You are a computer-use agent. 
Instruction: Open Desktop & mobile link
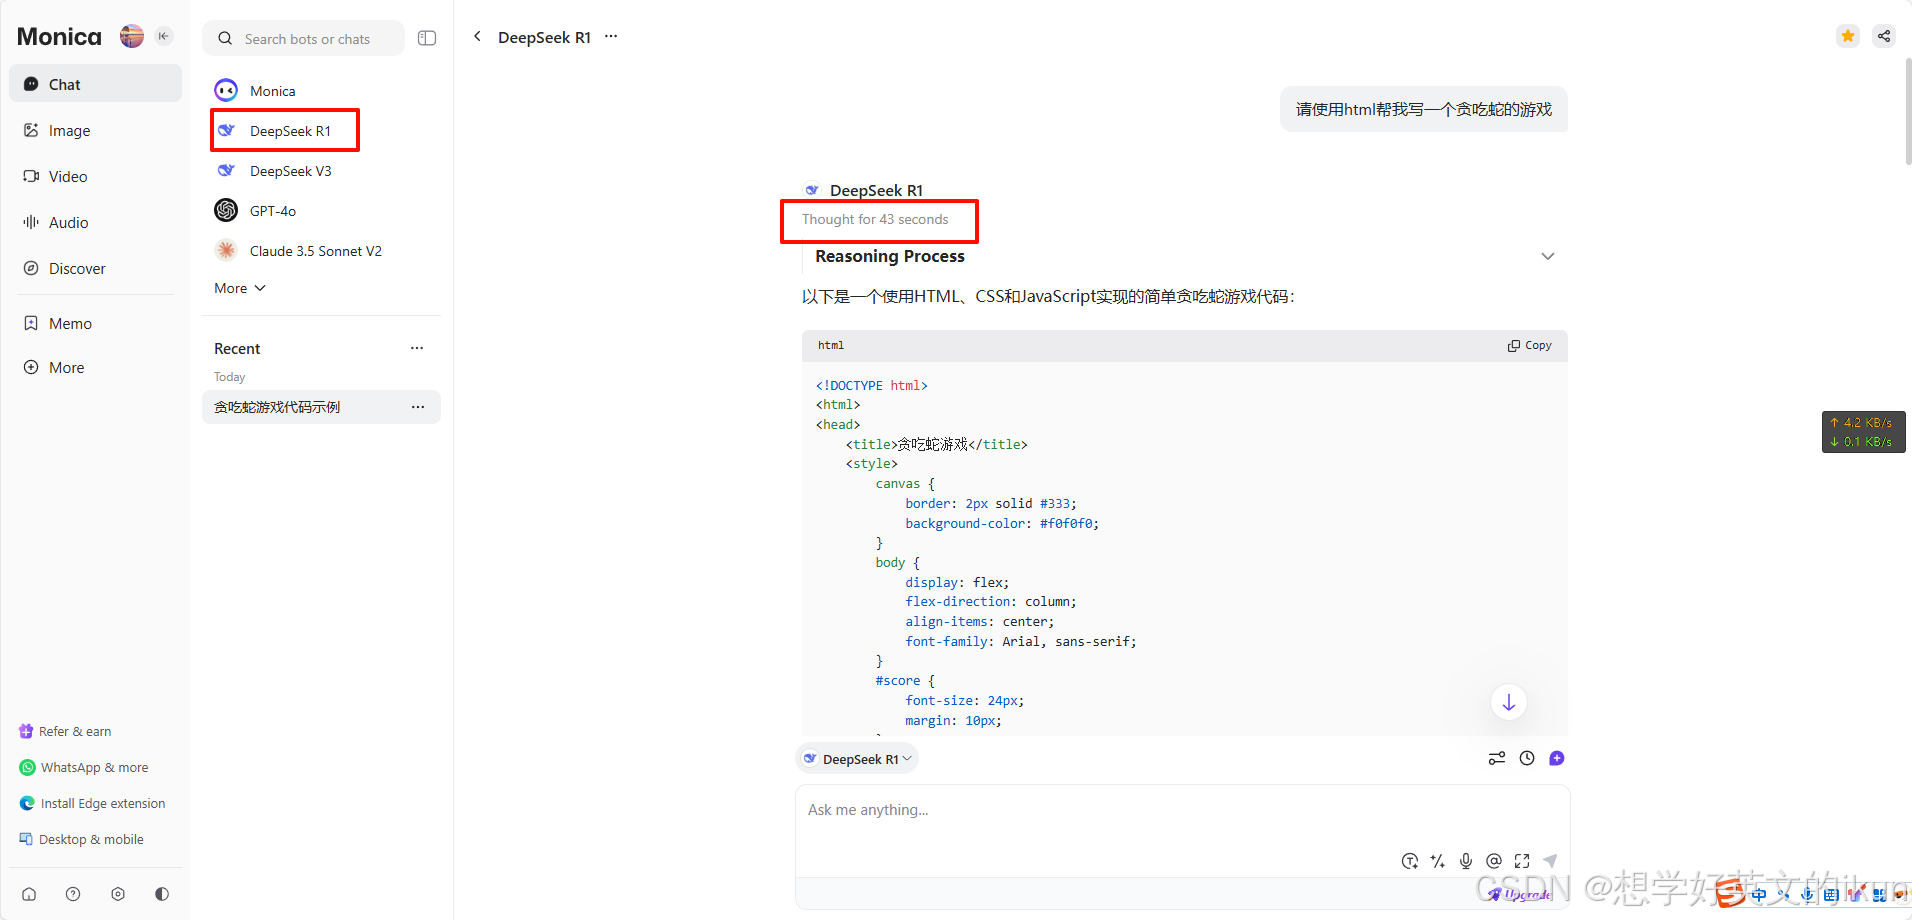[82, 839]
